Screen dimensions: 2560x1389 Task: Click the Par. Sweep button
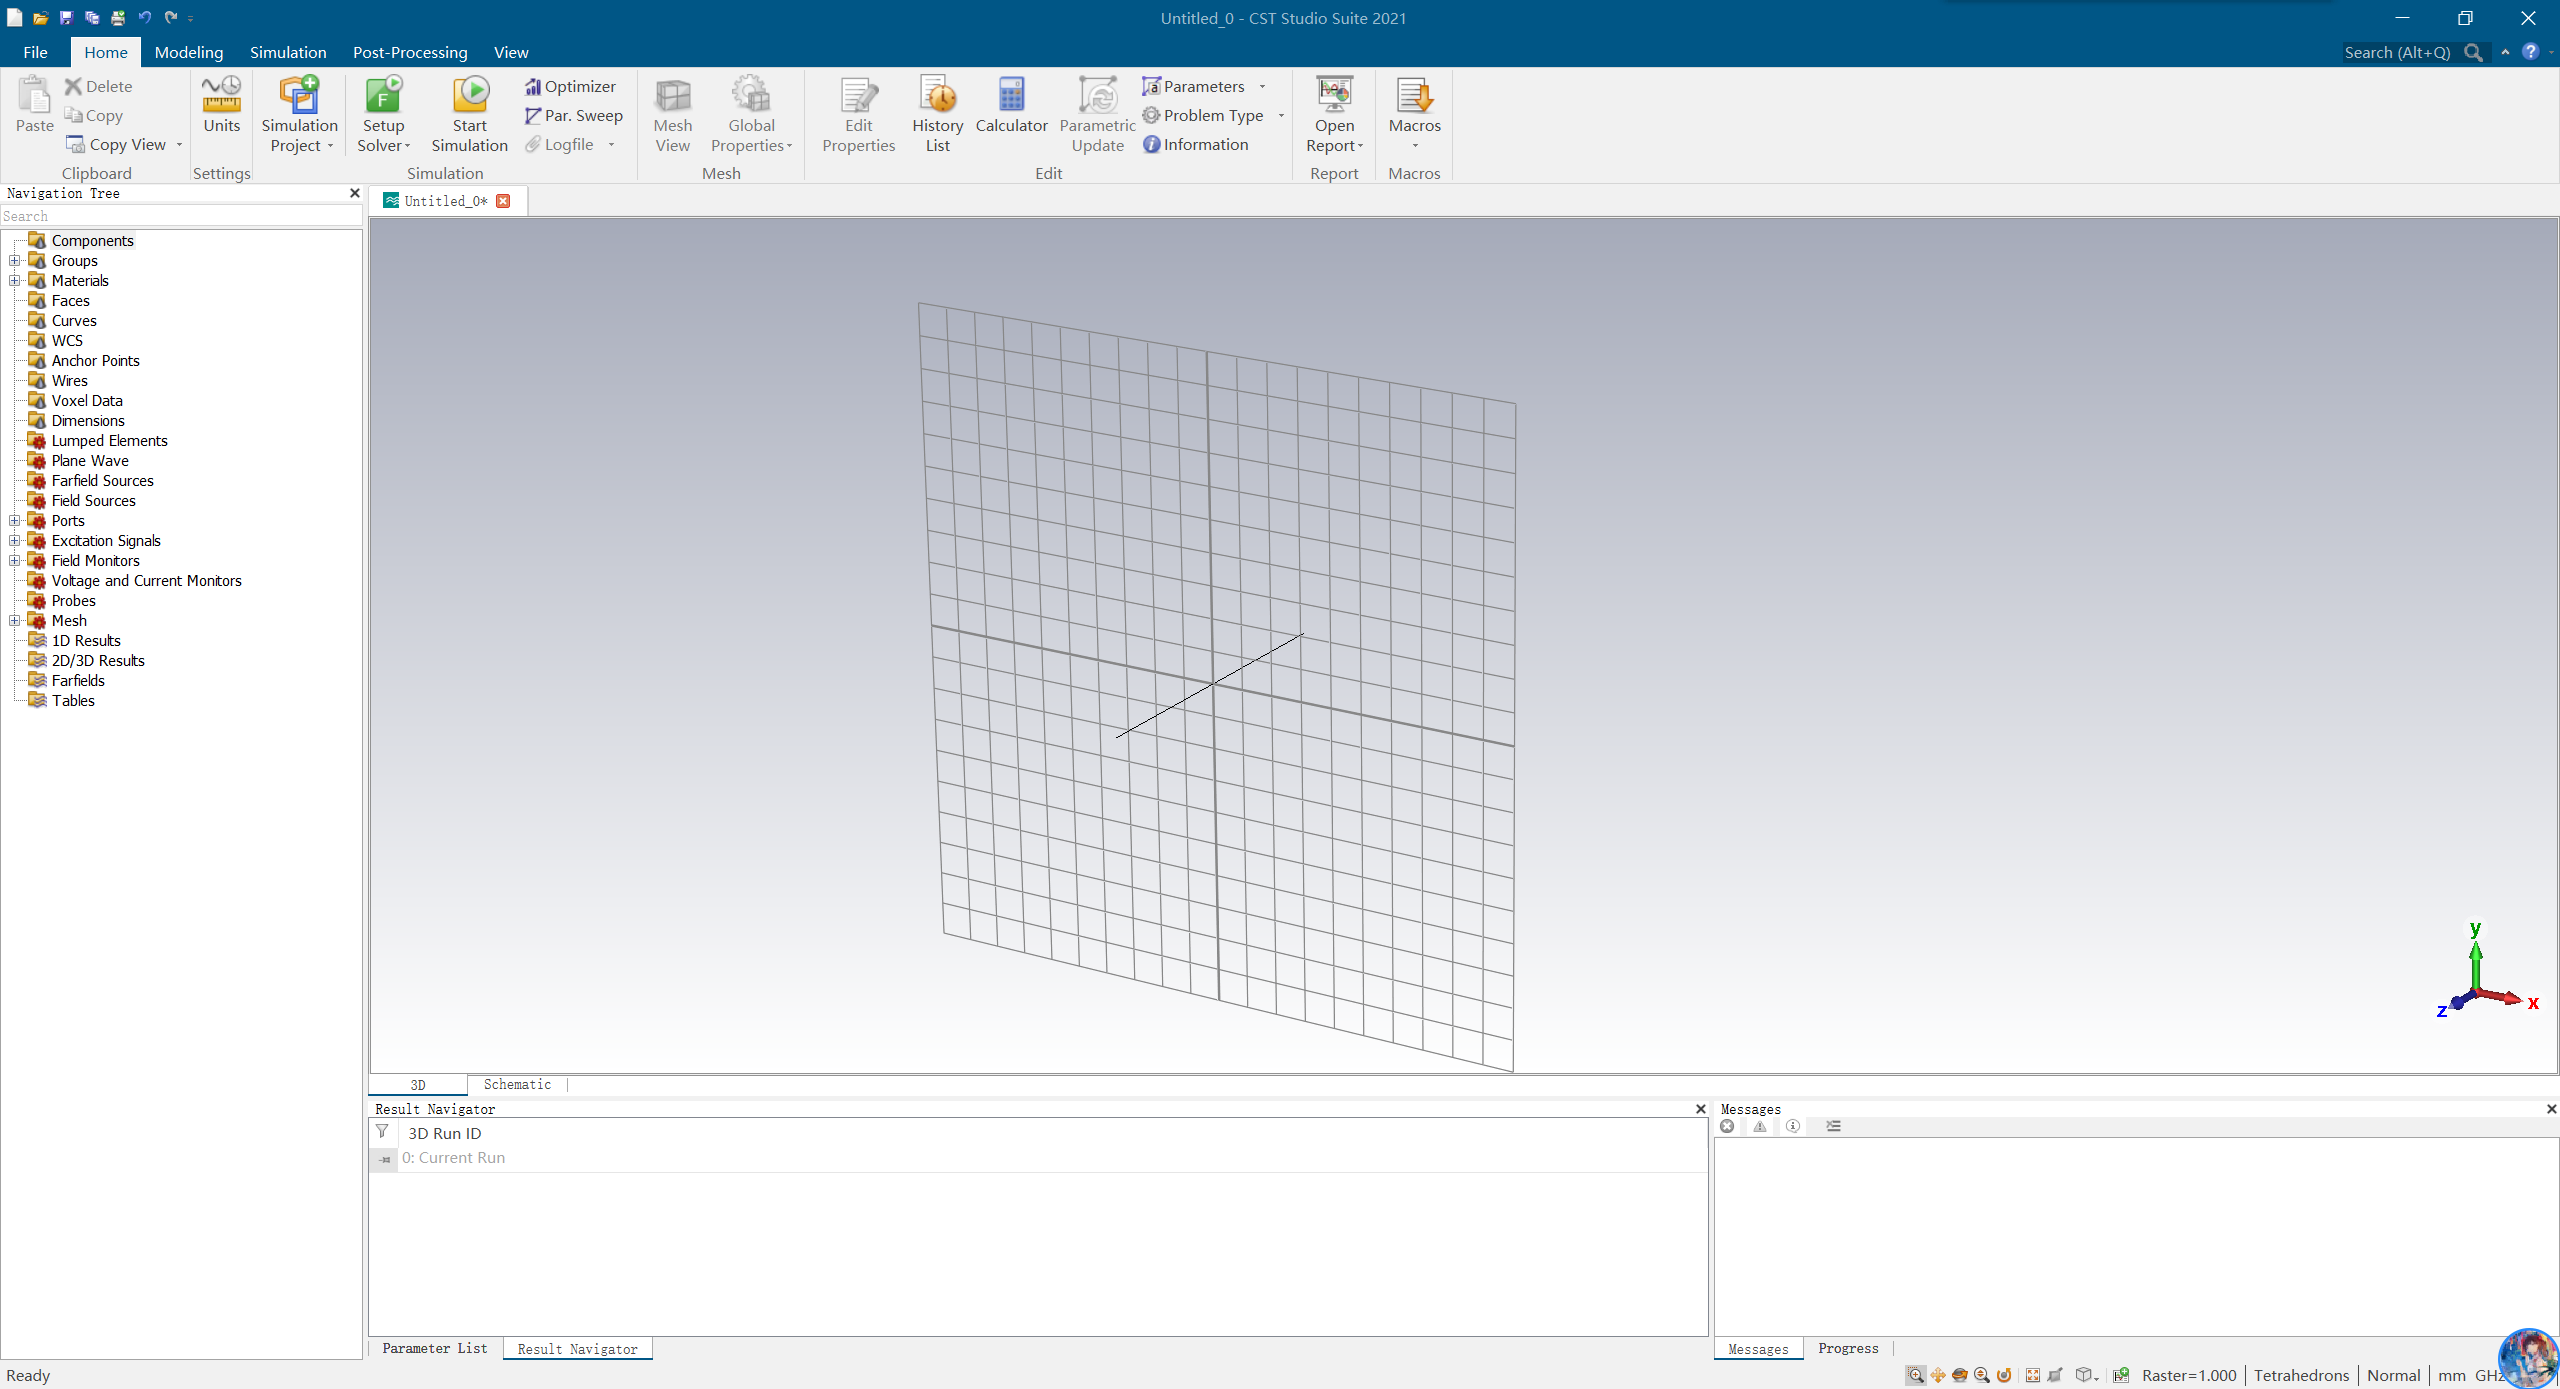pyautogui.click(x=574, y=116)
